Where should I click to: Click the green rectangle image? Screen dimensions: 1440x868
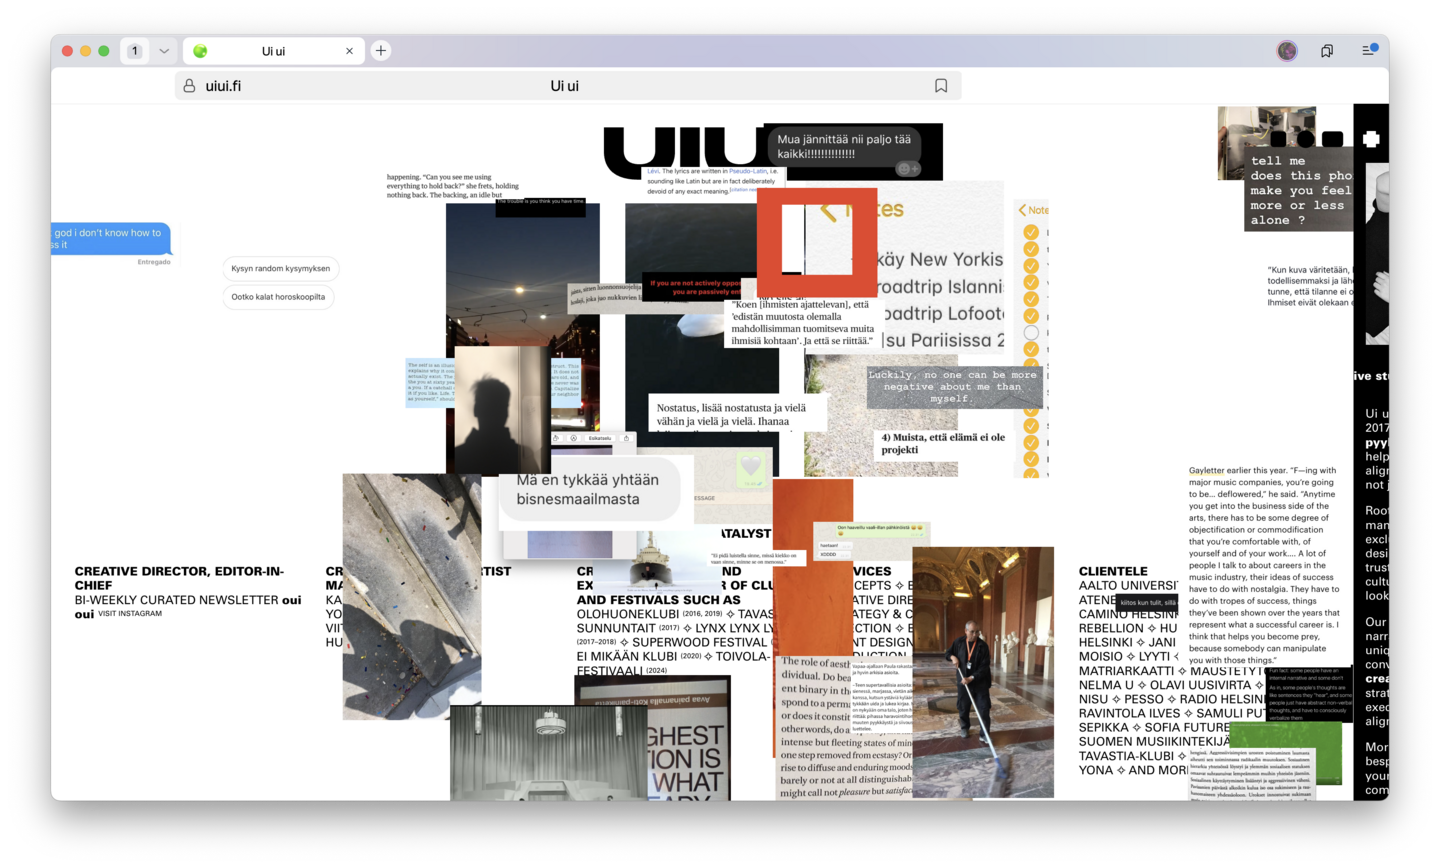click(x=1285, y=753)
